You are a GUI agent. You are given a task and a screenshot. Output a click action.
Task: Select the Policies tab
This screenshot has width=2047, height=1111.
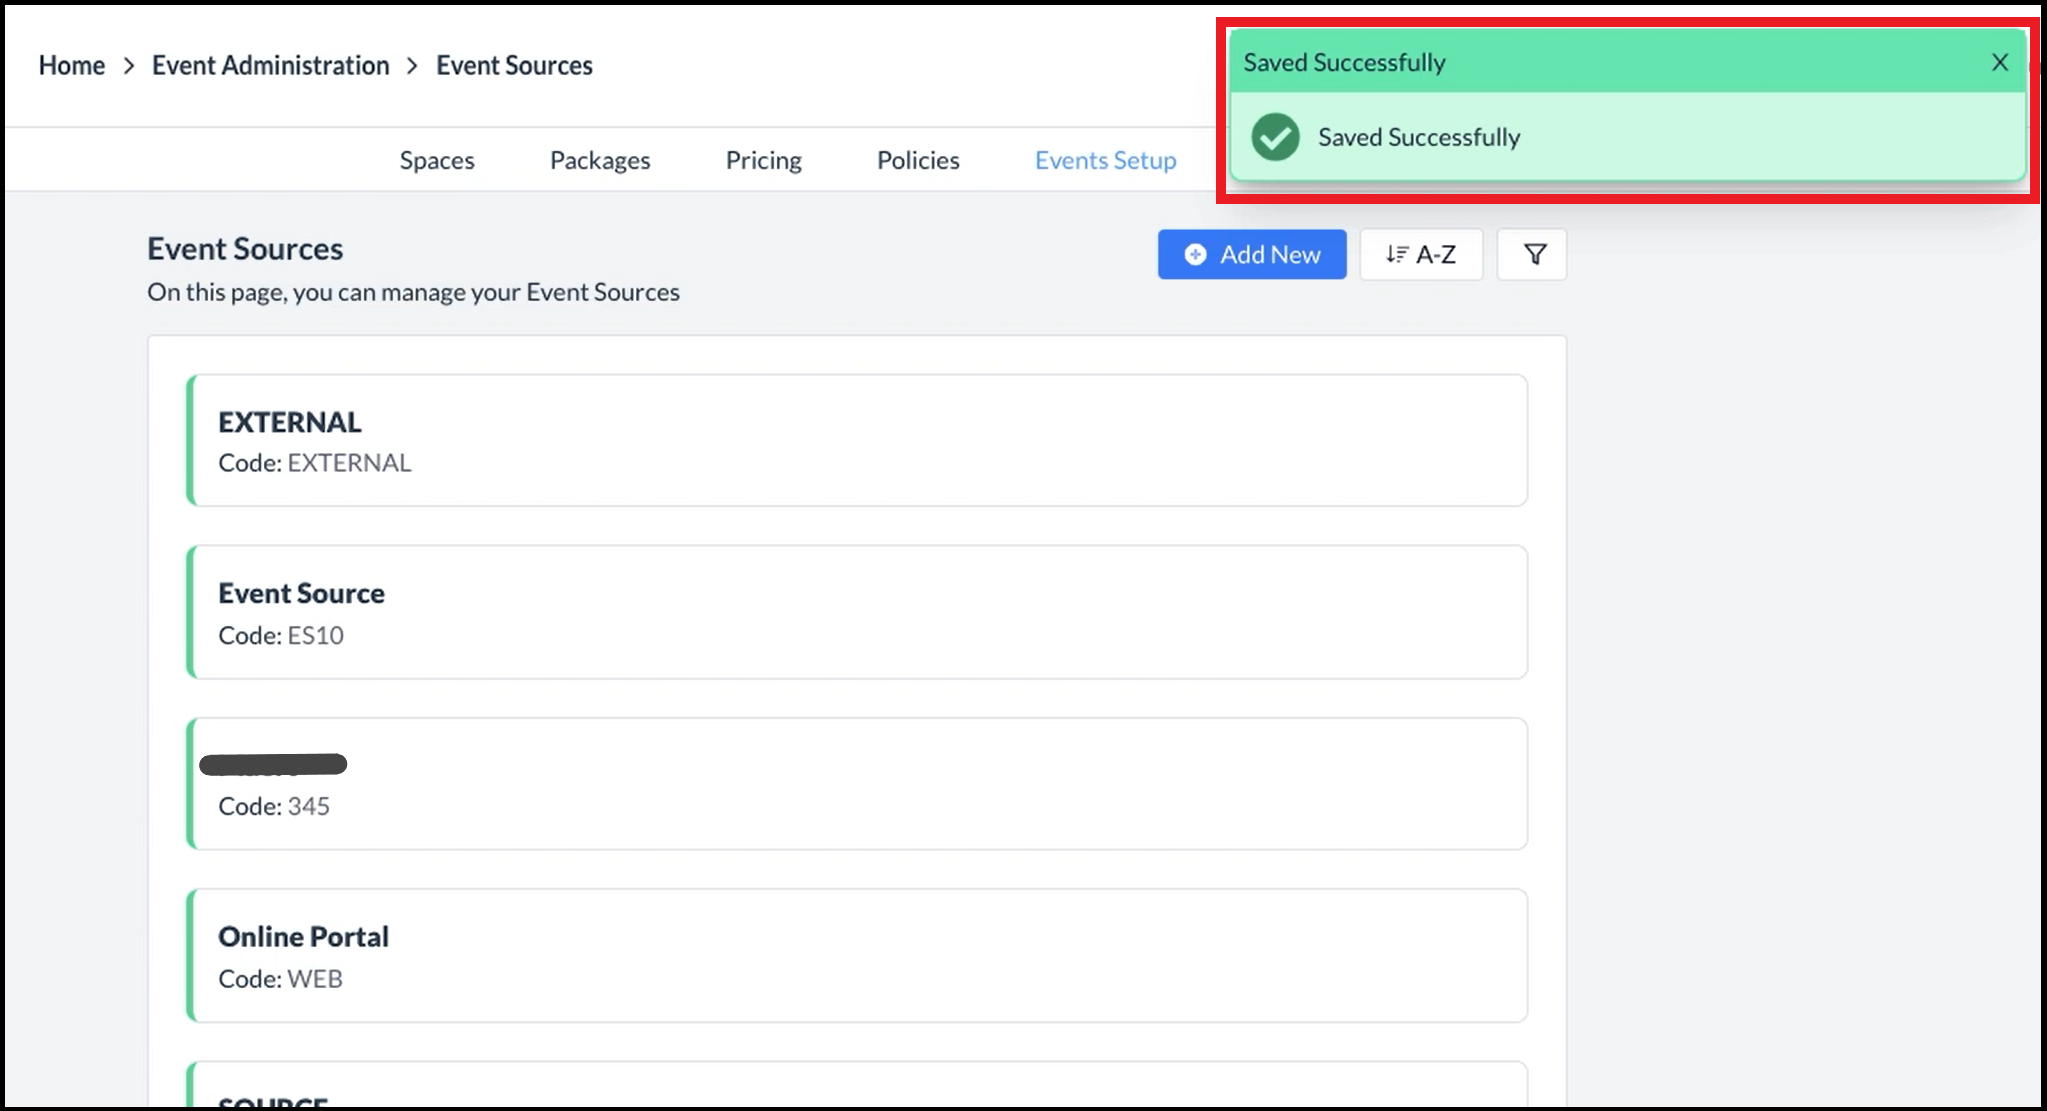[x=917, y=161]
